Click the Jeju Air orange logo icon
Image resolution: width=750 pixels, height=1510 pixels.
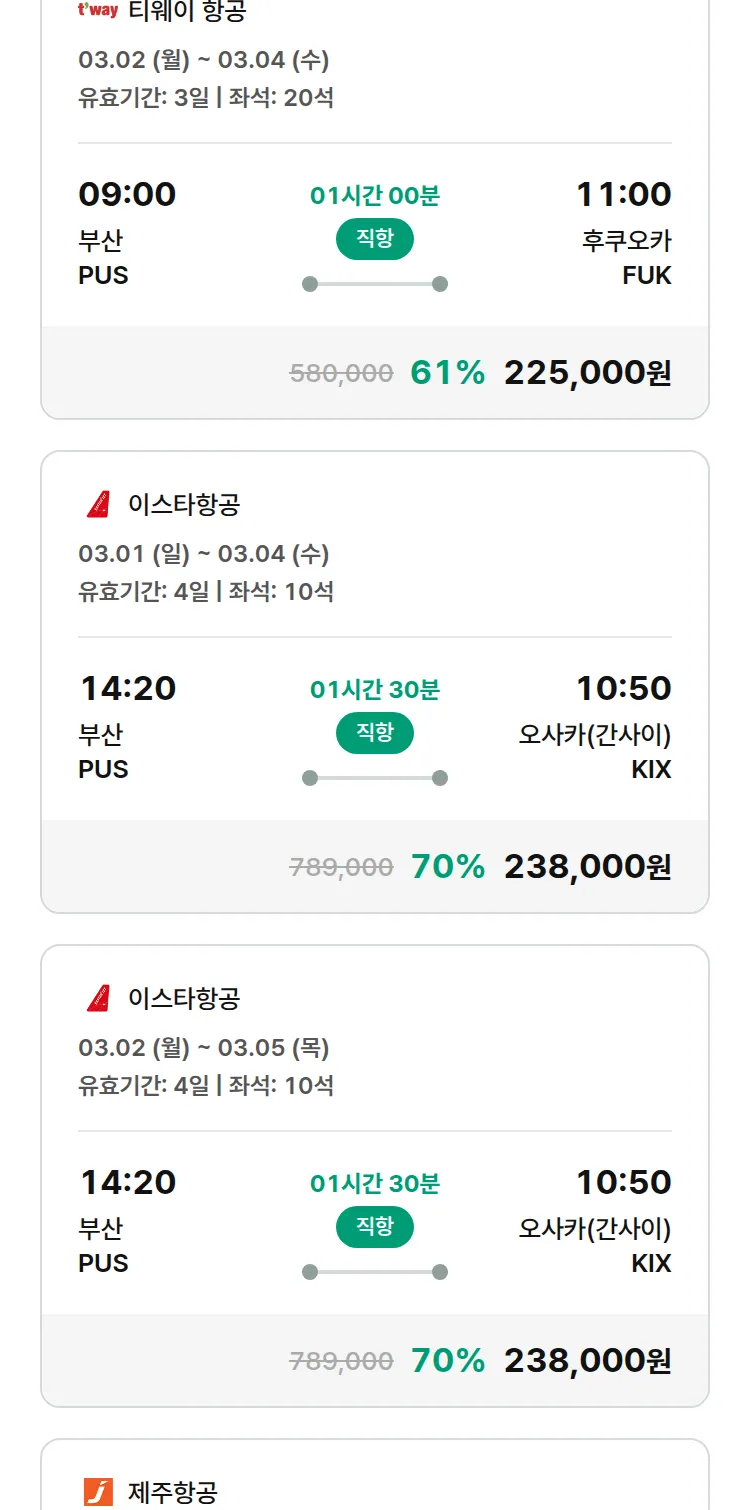point(98,1492)
